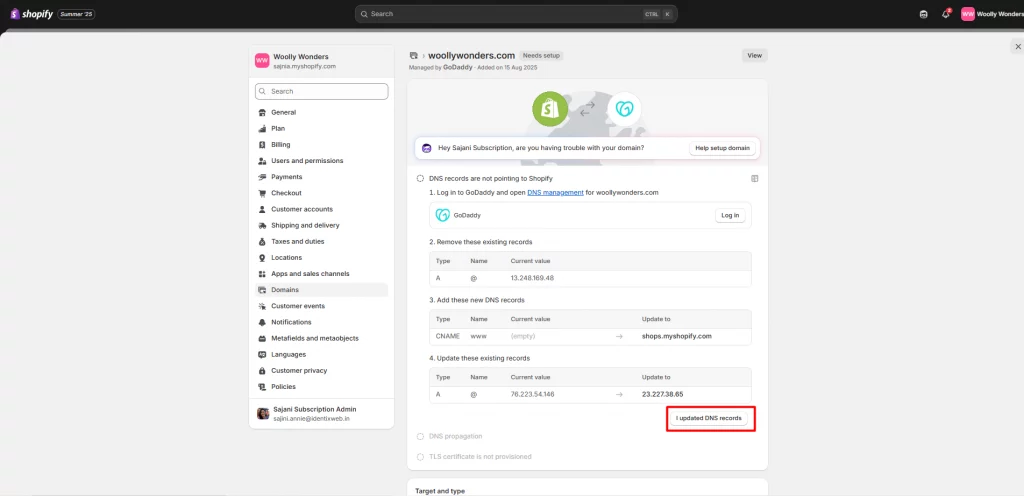Screen dimensions: 1024x496
Task: Click the Target and type heading
Action: coord(440,491)
